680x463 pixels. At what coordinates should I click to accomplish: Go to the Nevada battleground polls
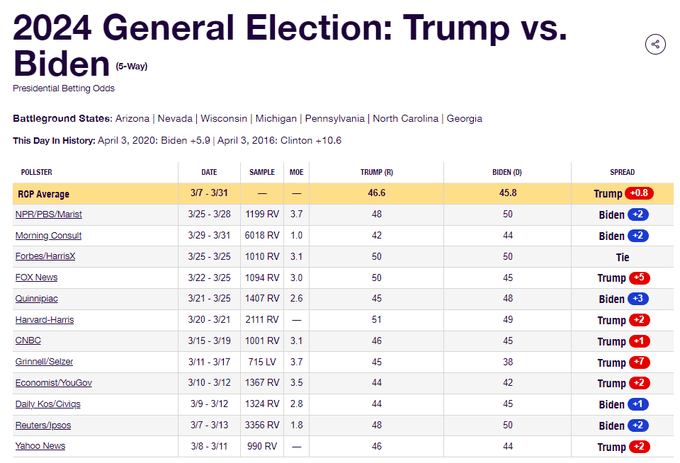click(x=178, y=118)
